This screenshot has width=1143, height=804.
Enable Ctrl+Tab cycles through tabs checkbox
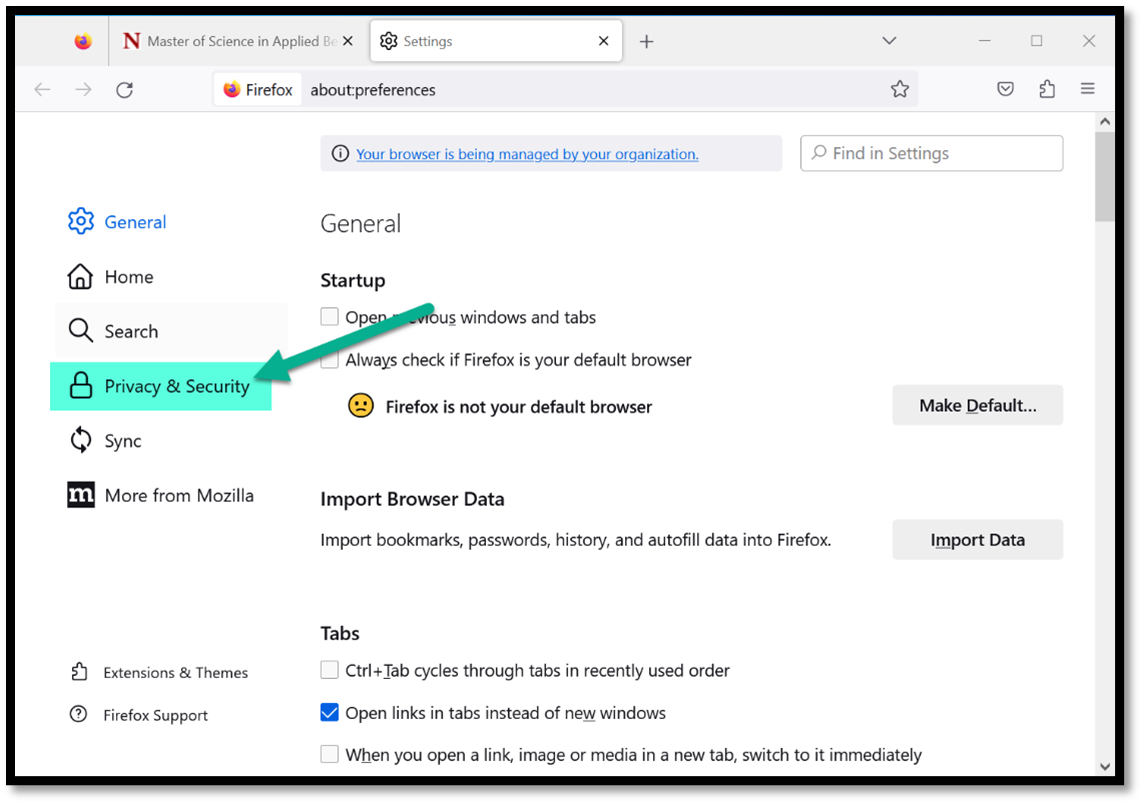click(x=330, y=670)
